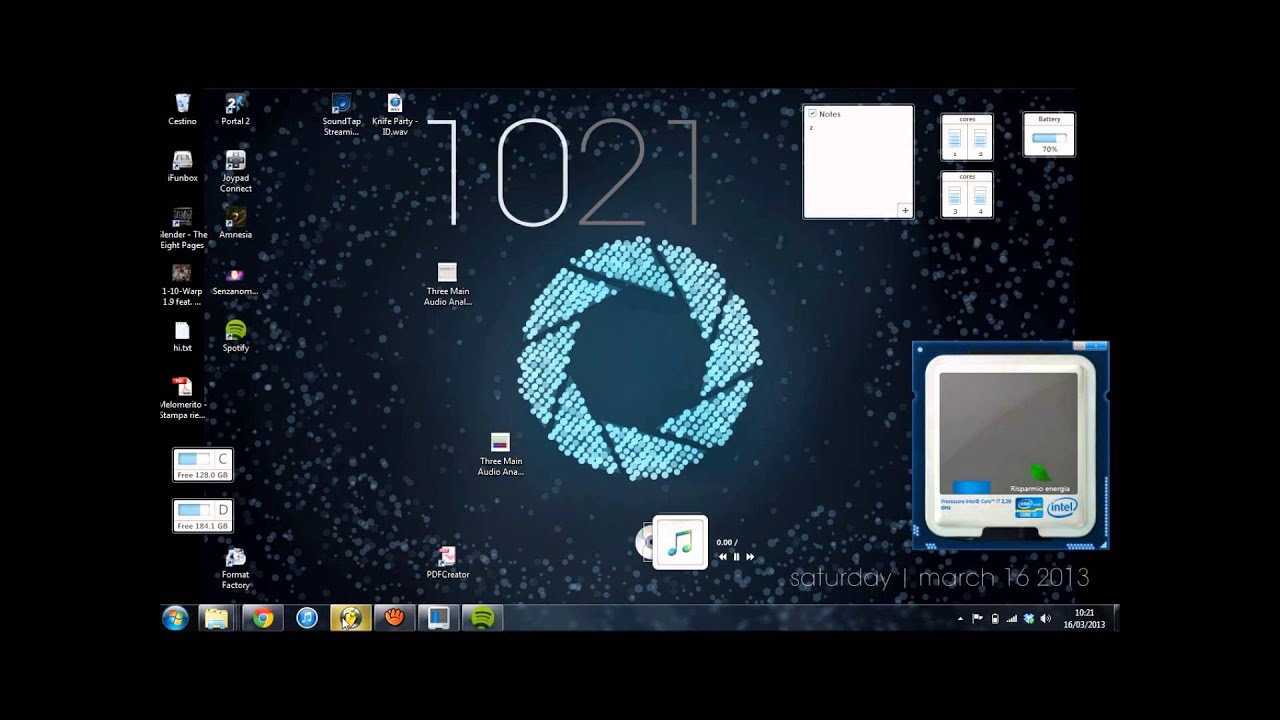The width and height of the screenshot is (1280, 720).
Task: Select the PDFCreator desktop icon
Action: tap(447, 562)
